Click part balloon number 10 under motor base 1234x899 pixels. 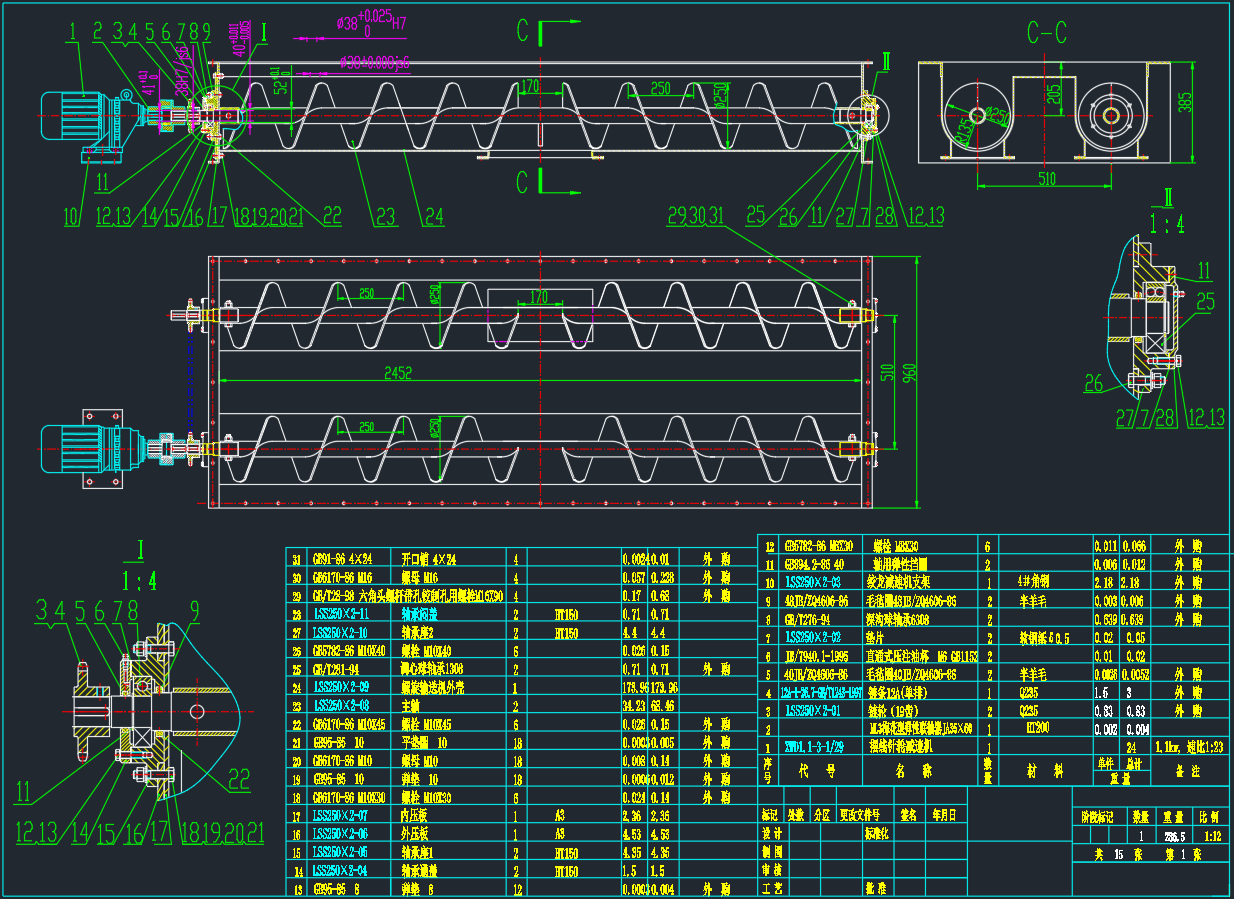71,216
